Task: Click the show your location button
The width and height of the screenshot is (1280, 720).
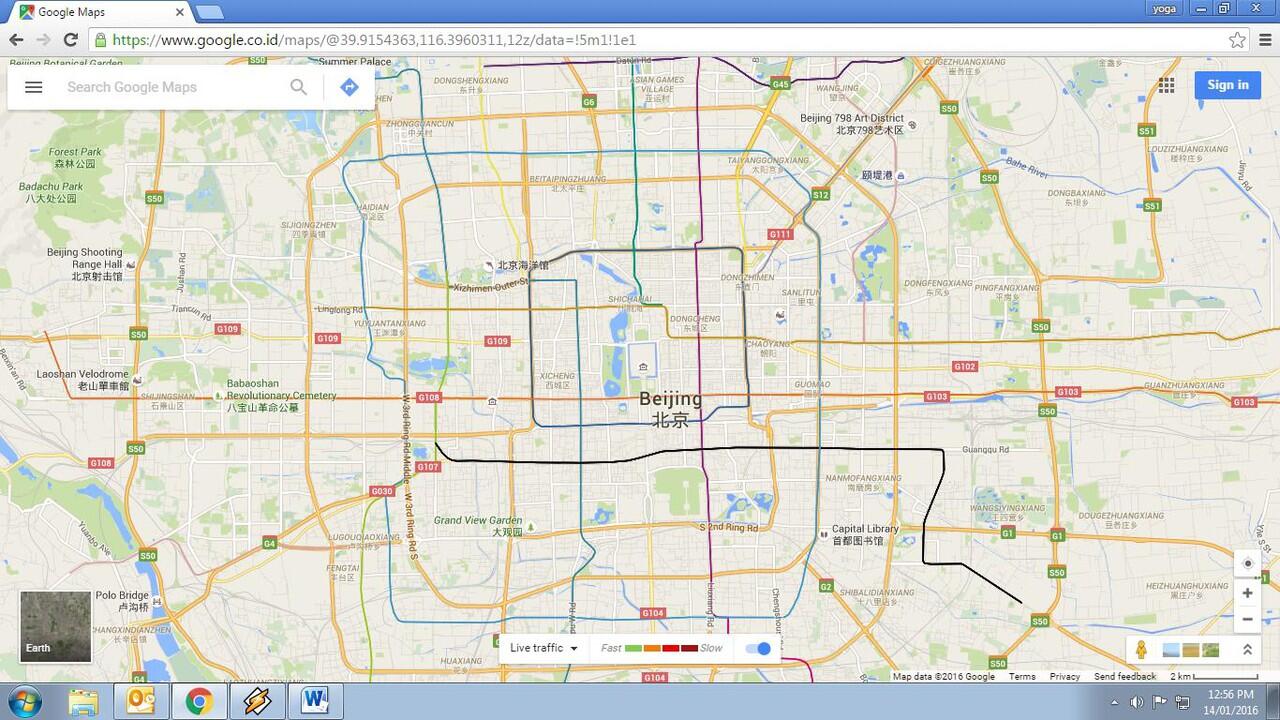Action: point(1247,563)
